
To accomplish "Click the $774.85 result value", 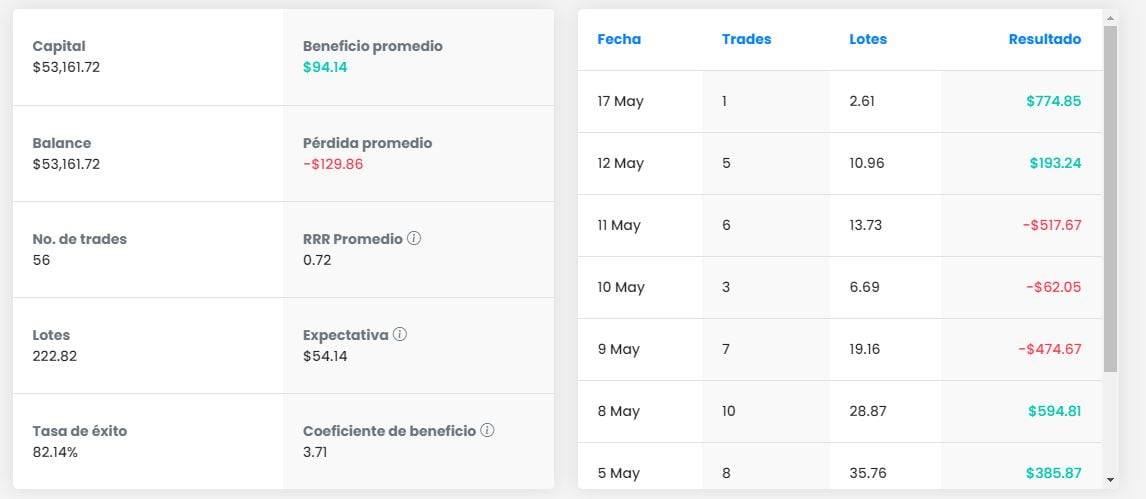I will pos(1053,101).
